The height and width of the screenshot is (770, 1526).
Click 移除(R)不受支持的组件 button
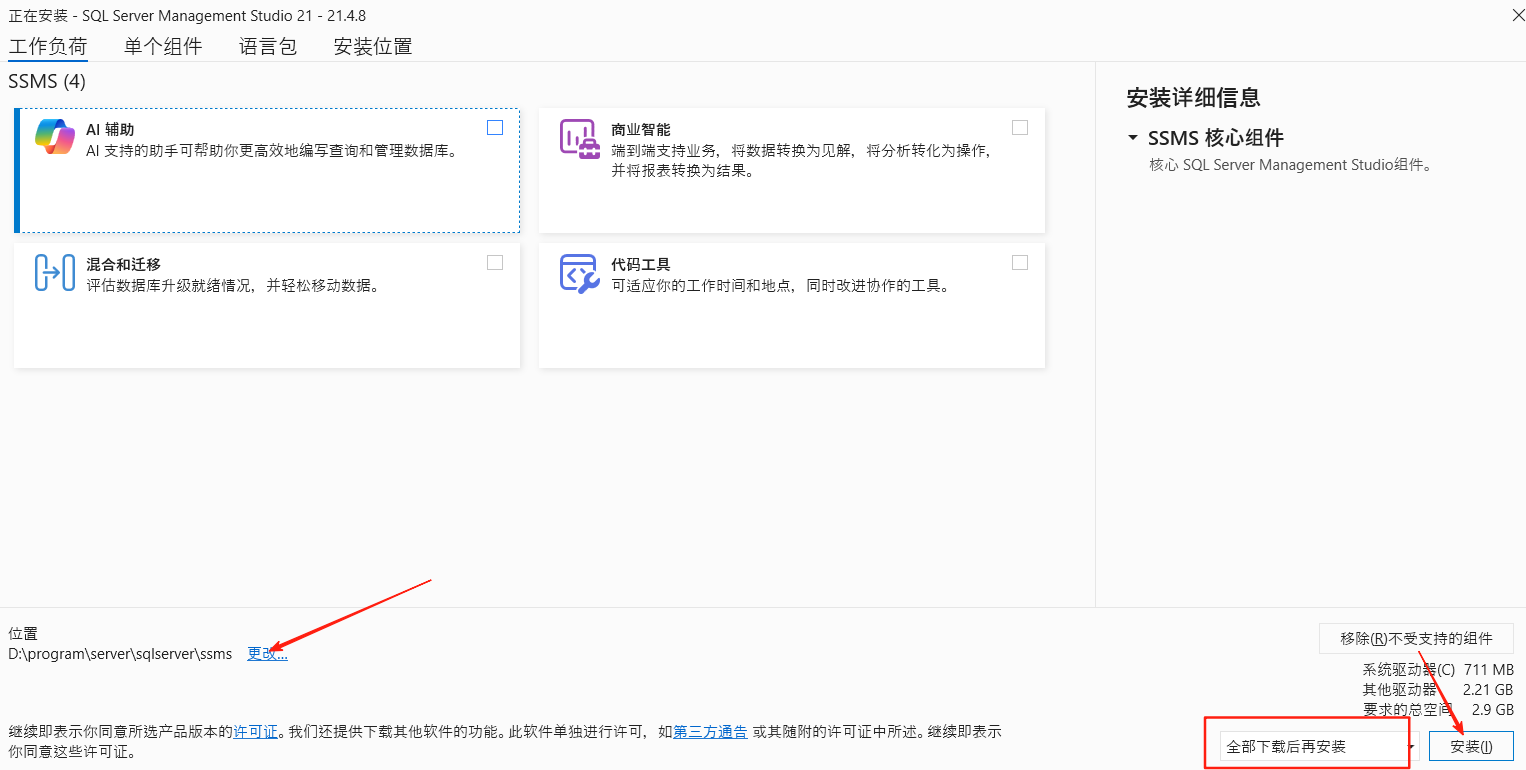pyautogui.click(x=1416, y=638)
